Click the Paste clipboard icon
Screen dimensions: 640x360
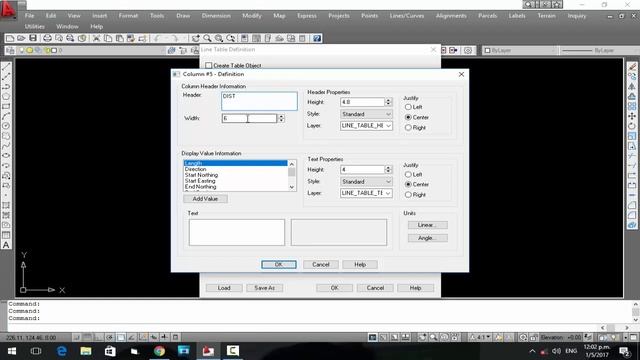pyautogui.click(x=120, y=38)
